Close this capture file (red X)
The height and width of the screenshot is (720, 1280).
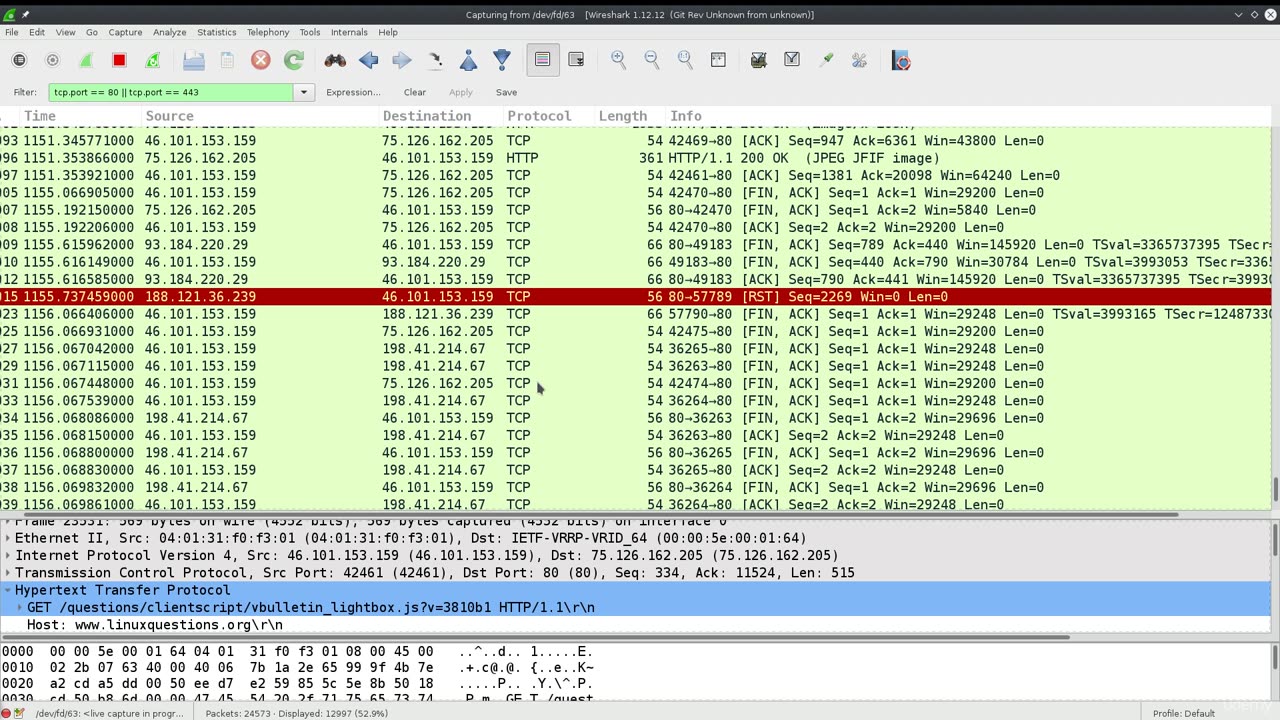click(x=261, y=60)
